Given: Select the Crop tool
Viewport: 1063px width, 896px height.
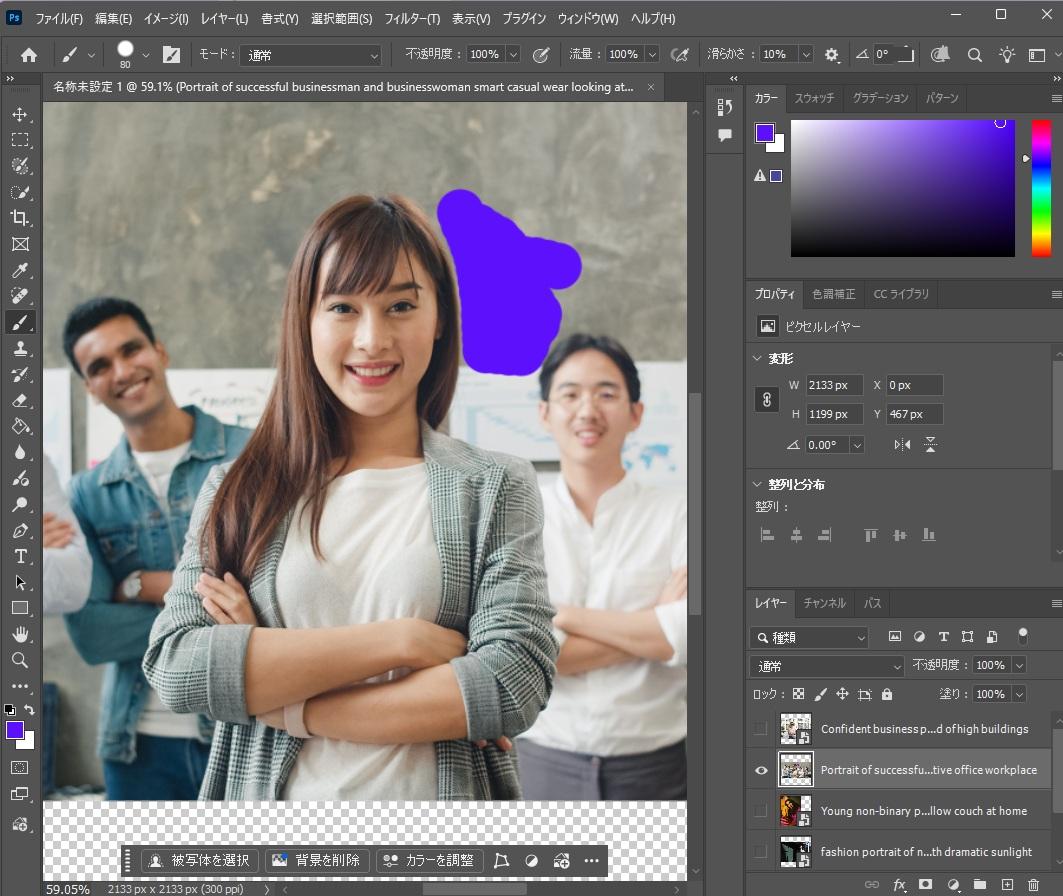Looking at the screenshot, I should coord(20,218).
